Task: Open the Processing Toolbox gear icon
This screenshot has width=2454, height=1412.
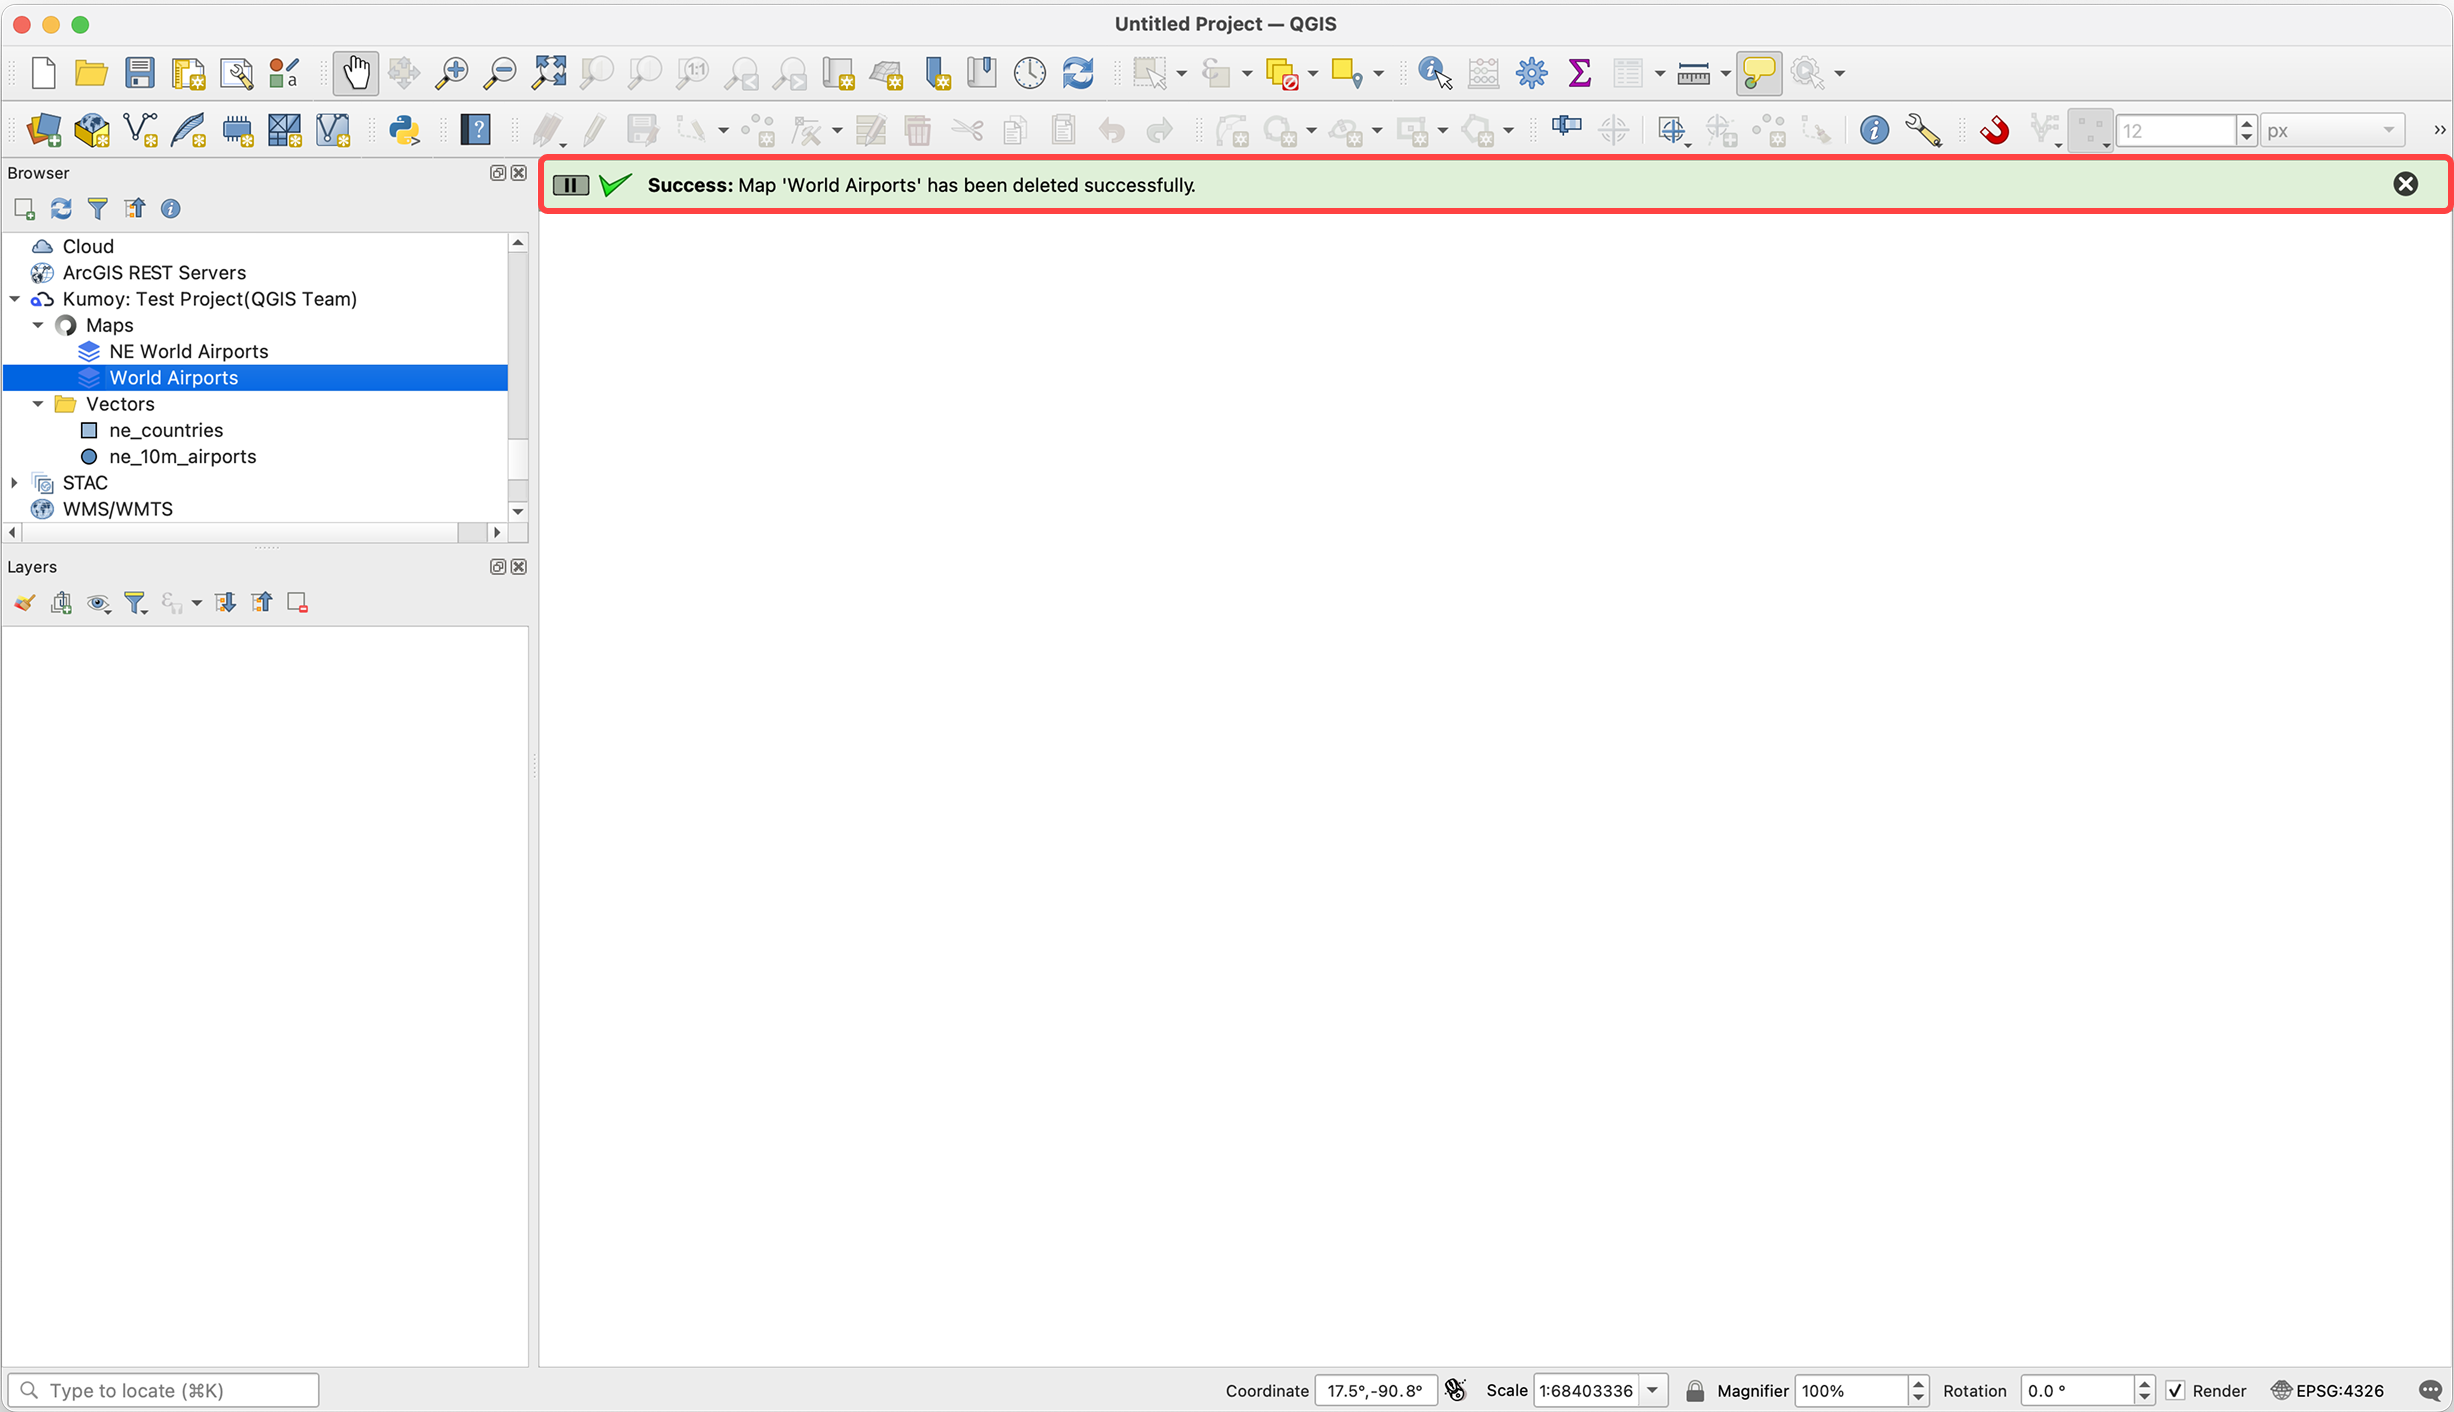Action: pos(1531,73)
